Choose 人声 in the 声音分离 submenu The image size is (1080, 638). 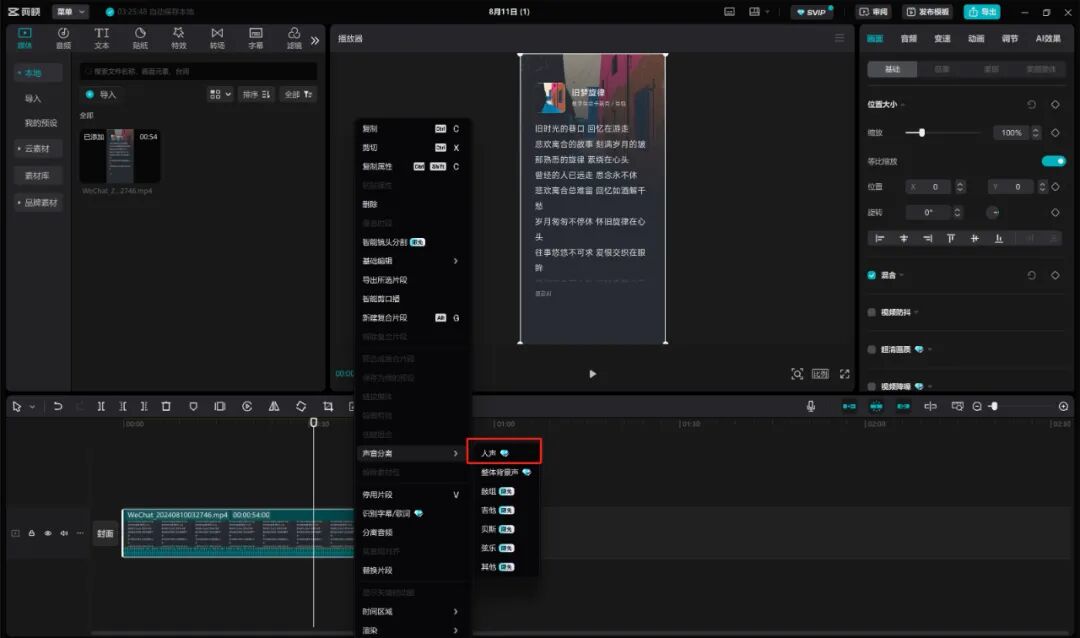click(503, 453)
